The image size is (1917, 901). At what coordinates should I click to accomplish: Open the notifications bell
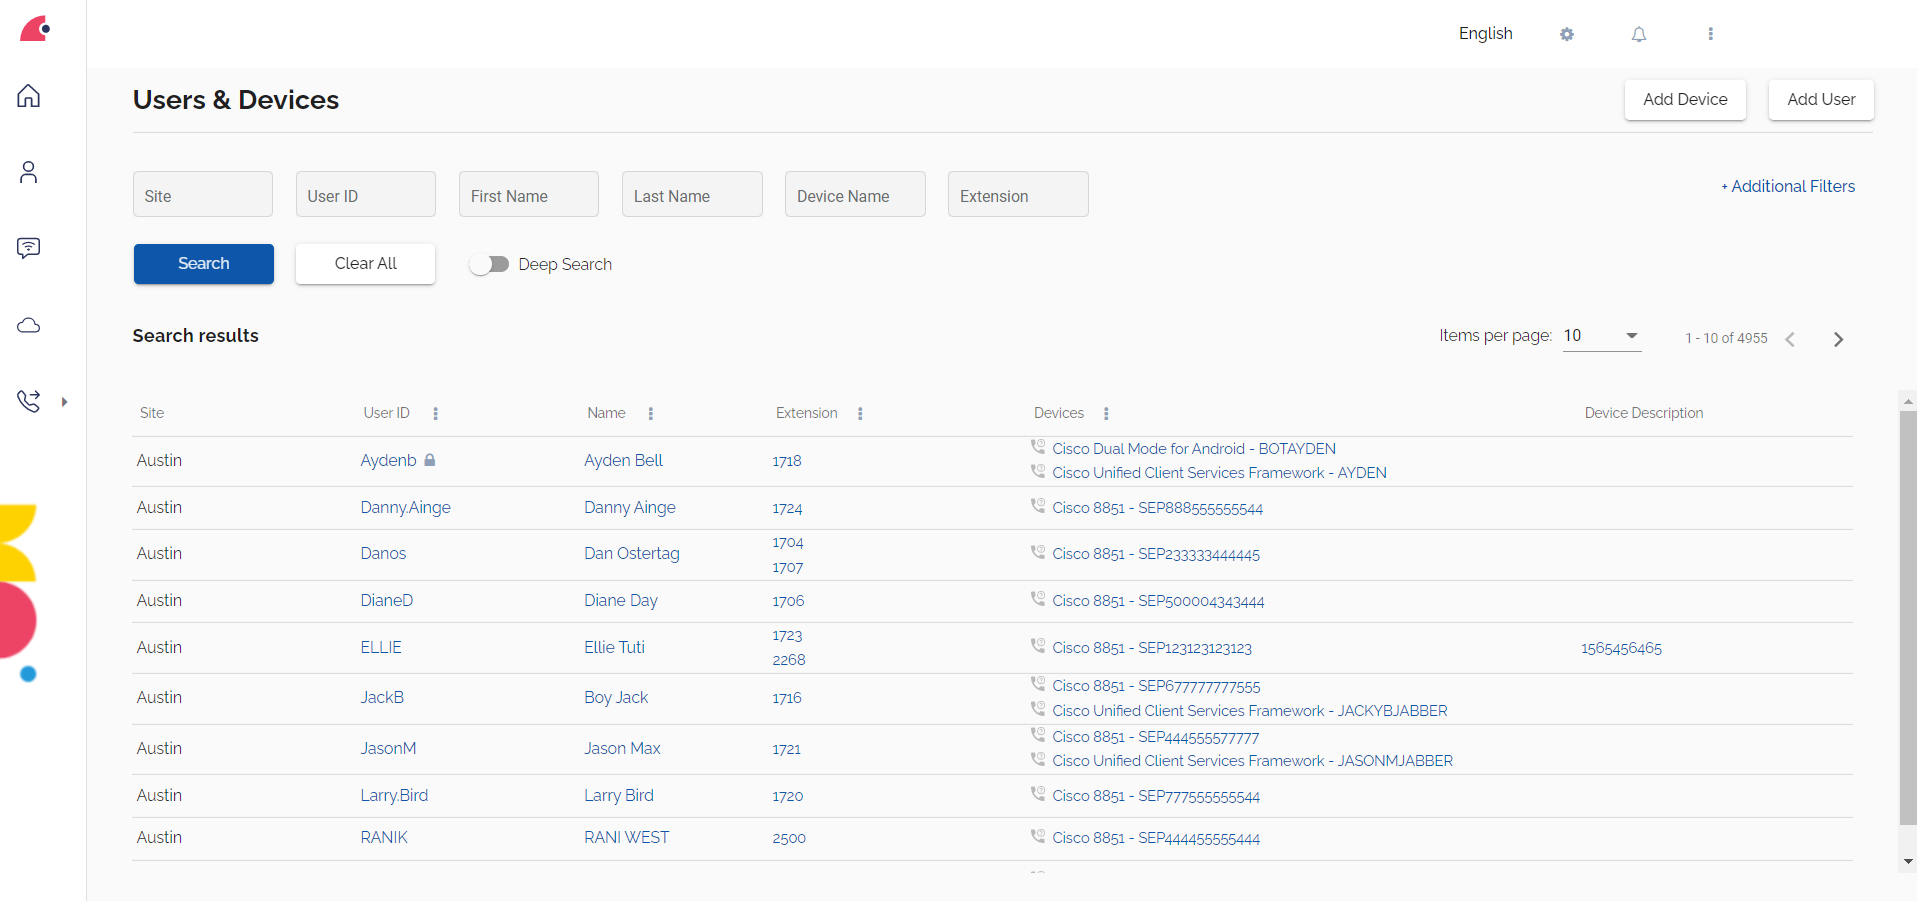(x=1639, y=34)
